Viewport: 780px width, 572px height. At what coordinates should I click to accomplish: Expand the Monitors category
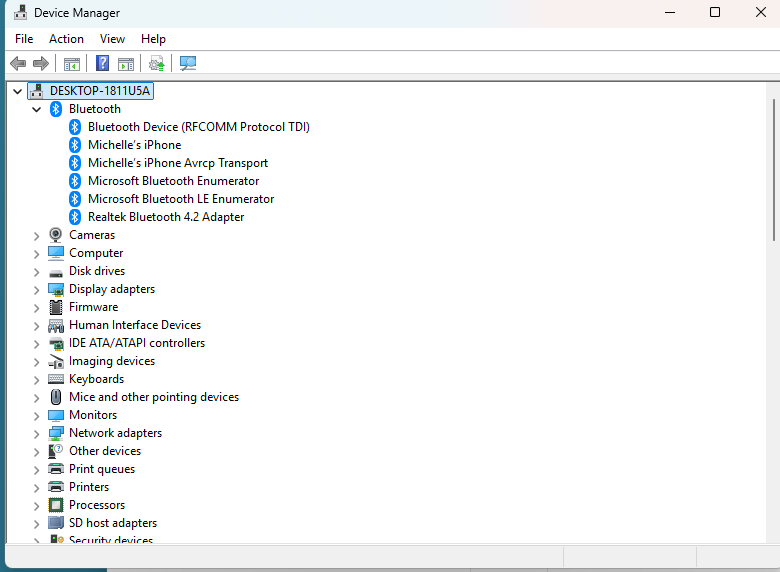(x=36, y=416)
